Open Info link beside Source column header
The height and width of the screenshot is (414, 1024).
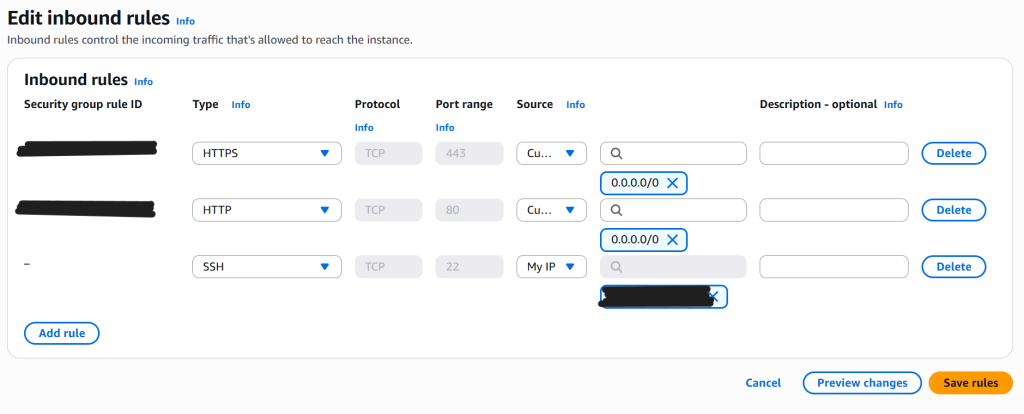click(x=576, y=104)
